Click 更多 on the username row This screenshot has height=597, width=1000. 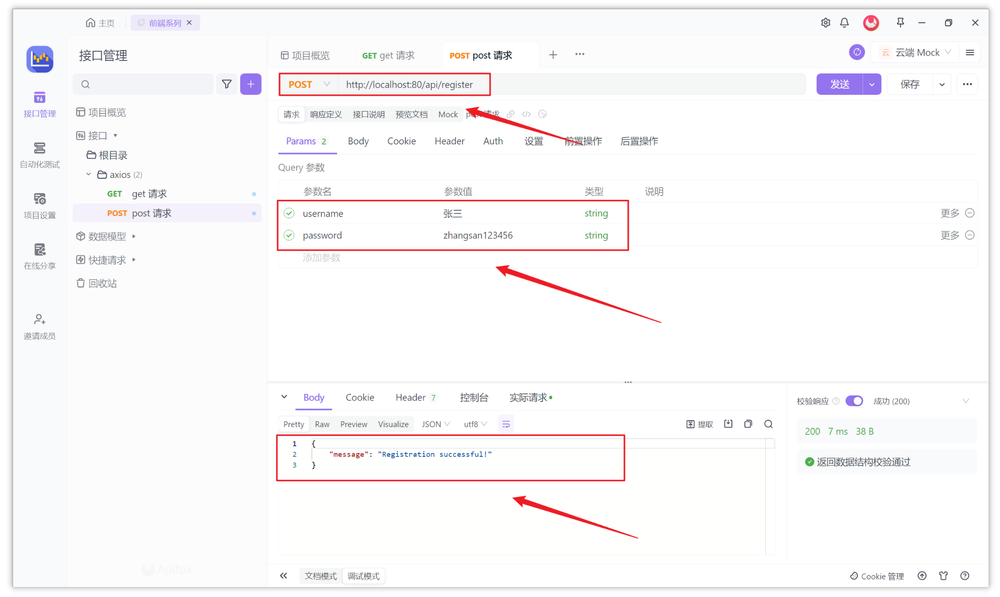click(x=950, y=213)
